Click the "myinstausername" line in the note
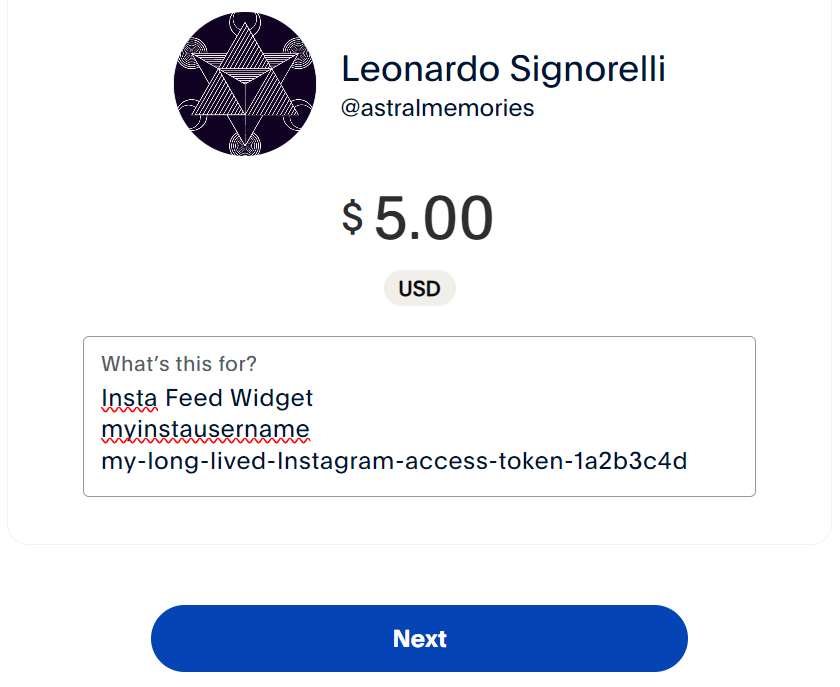840x687 pixels. (205, 430)
